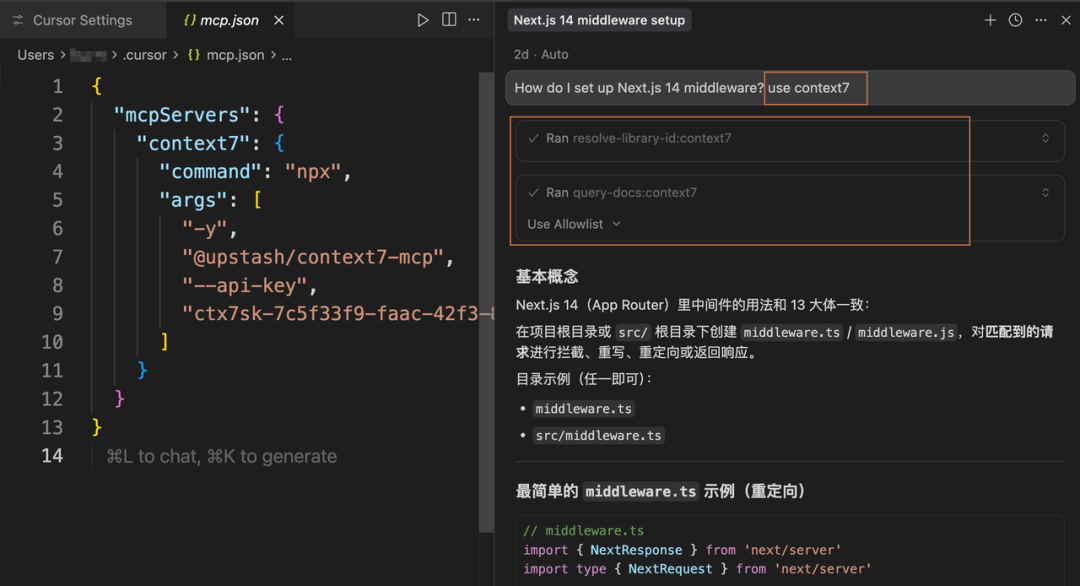Open chat history clock icon
Viewport: 1080px width, 586px height.
tap(1015, 20)
